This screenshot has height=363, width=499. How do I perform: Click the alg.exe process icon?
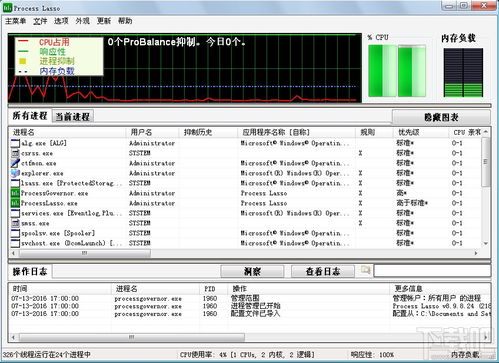[x=15, y=143]
